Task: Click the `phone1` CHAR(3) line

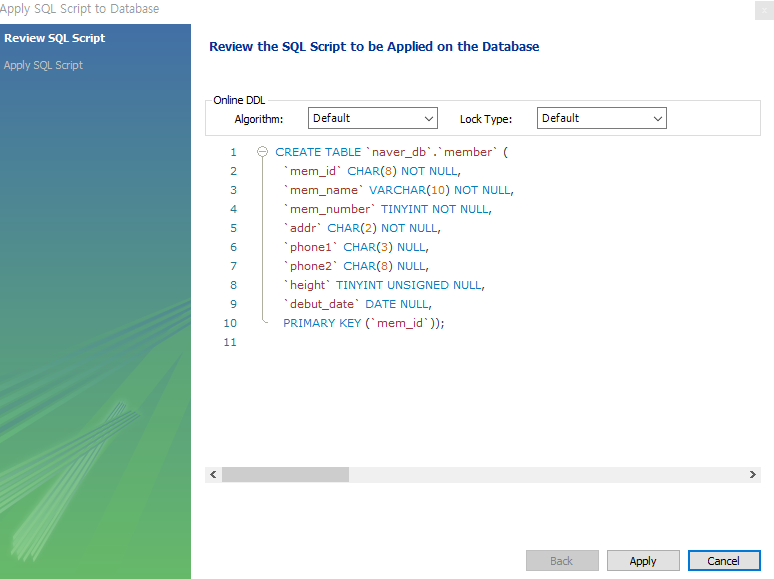Action: (356, 247)
